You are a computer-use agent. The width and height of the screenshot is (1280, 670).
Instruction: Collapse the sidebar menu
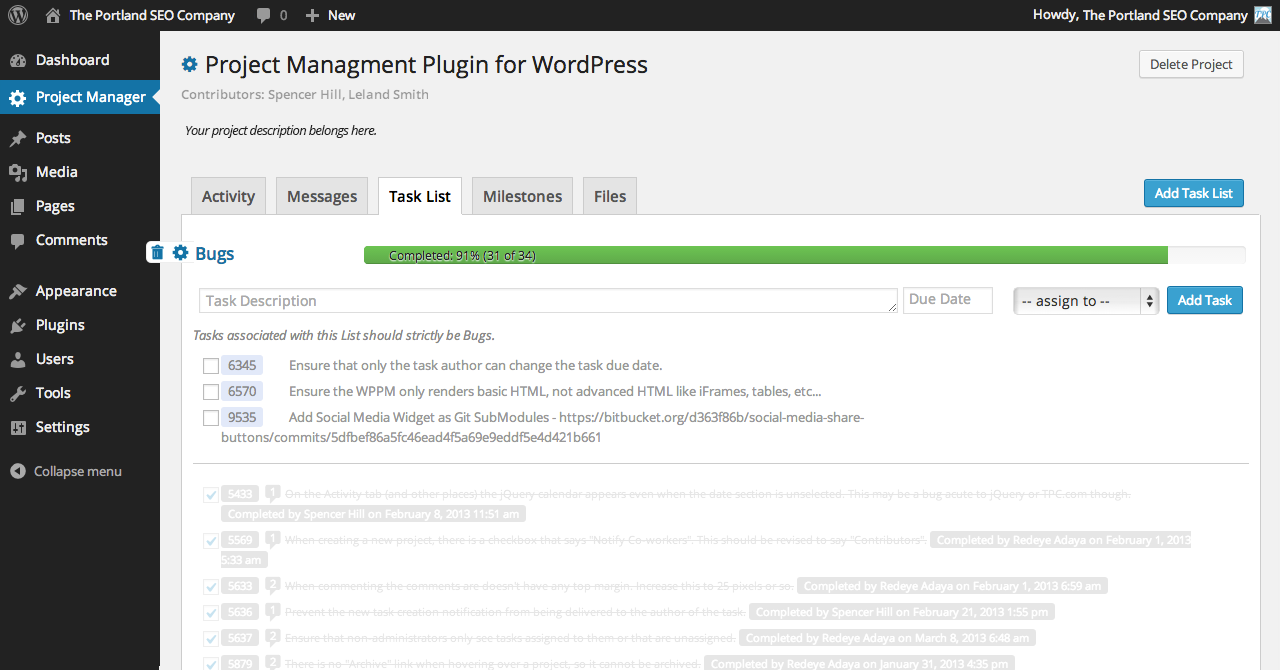pyautogui.click(x=66, y=471)
